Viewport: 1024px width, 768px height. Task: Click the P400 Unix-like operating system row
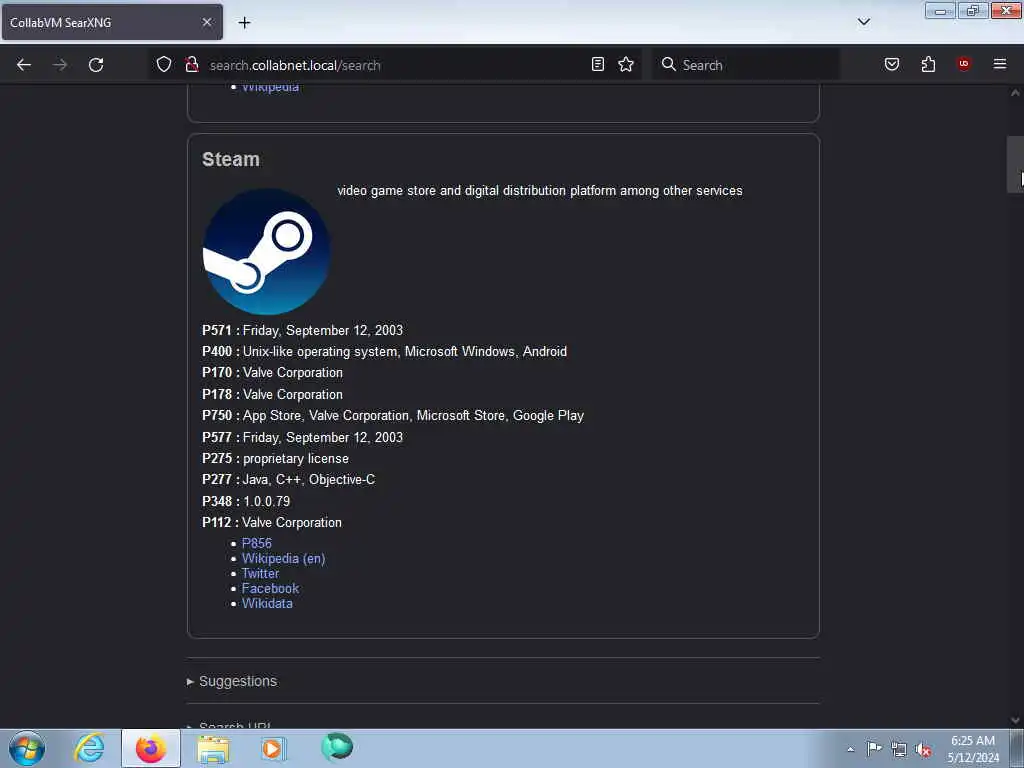pos(385,351)
